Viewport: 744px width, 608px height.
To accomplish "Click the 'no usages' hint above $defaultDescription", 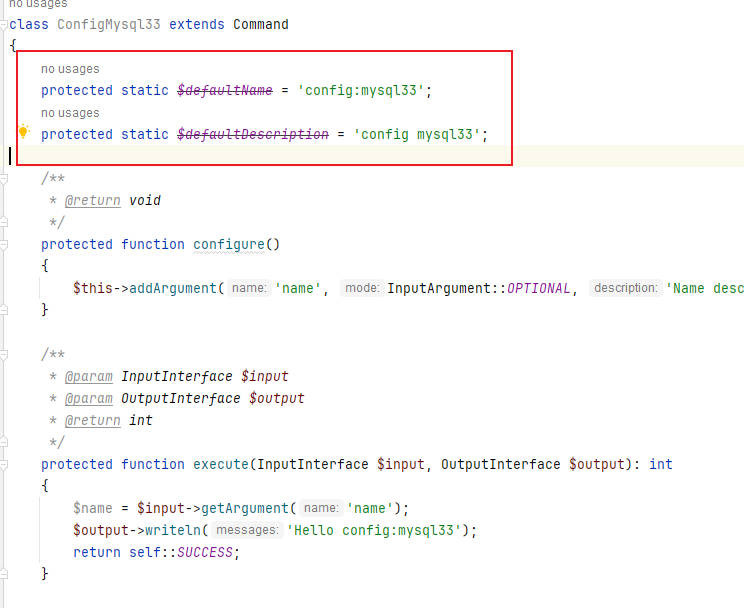I will coord(70,113).
